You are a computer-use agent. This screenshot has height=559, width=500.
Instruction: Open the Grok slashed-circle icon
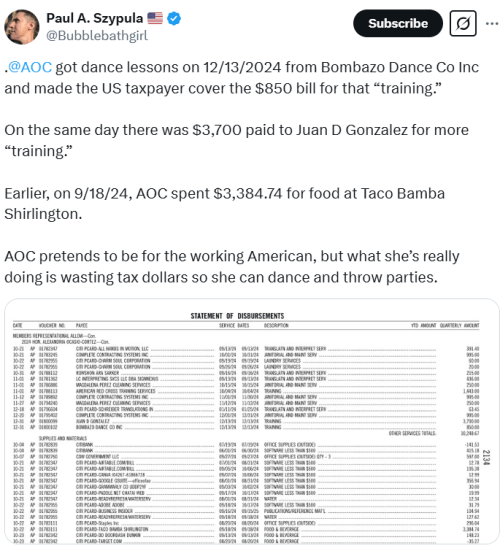tap(463, 24)
